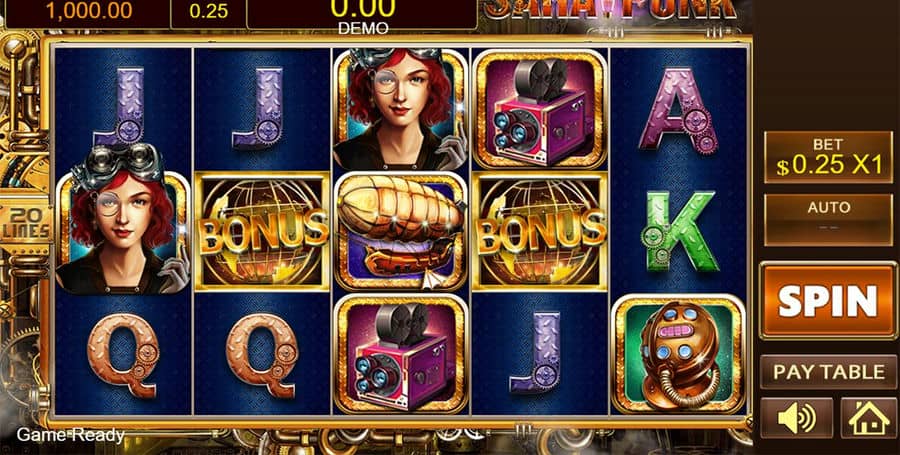This screenshot has width=900, height=455.
Task: Click the red-haired woman on third reel top
Action: (x=401, y=109)
